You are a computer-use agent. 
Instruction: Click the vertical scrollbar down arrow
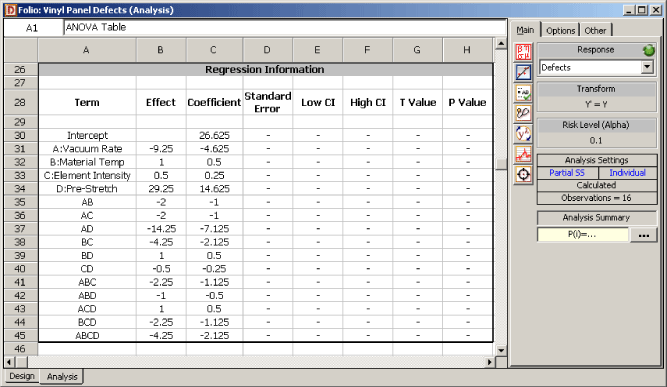click(501, 350)
